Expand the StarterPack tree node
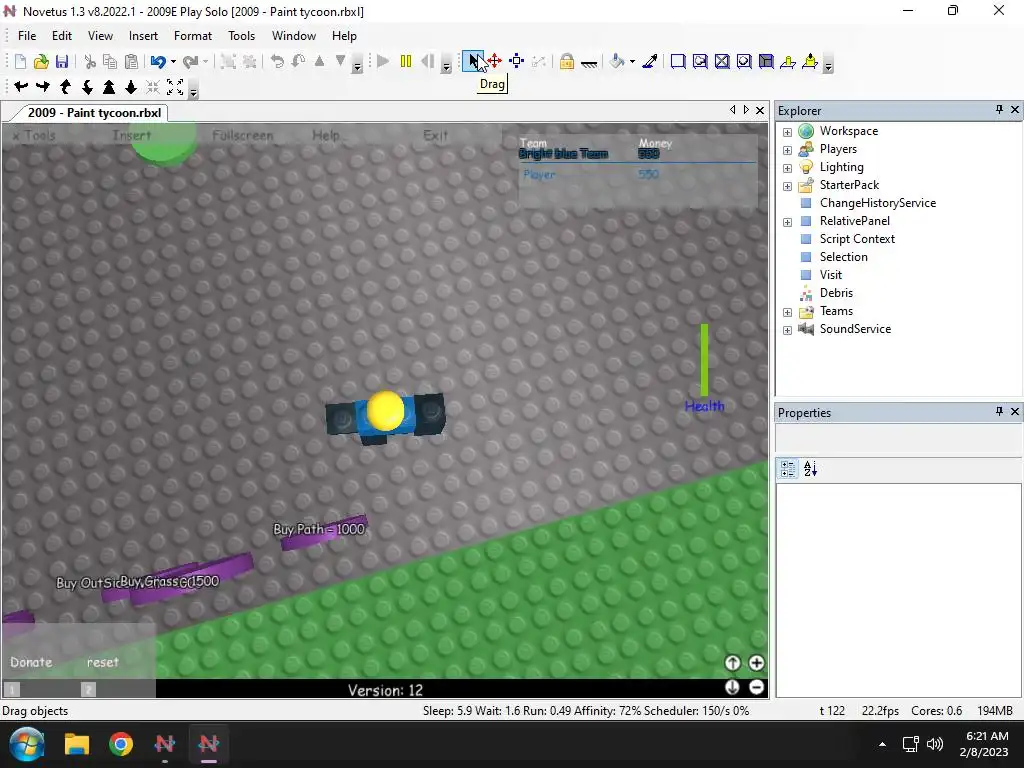This screenshot has height=768, width=1024. click(788, 186)
